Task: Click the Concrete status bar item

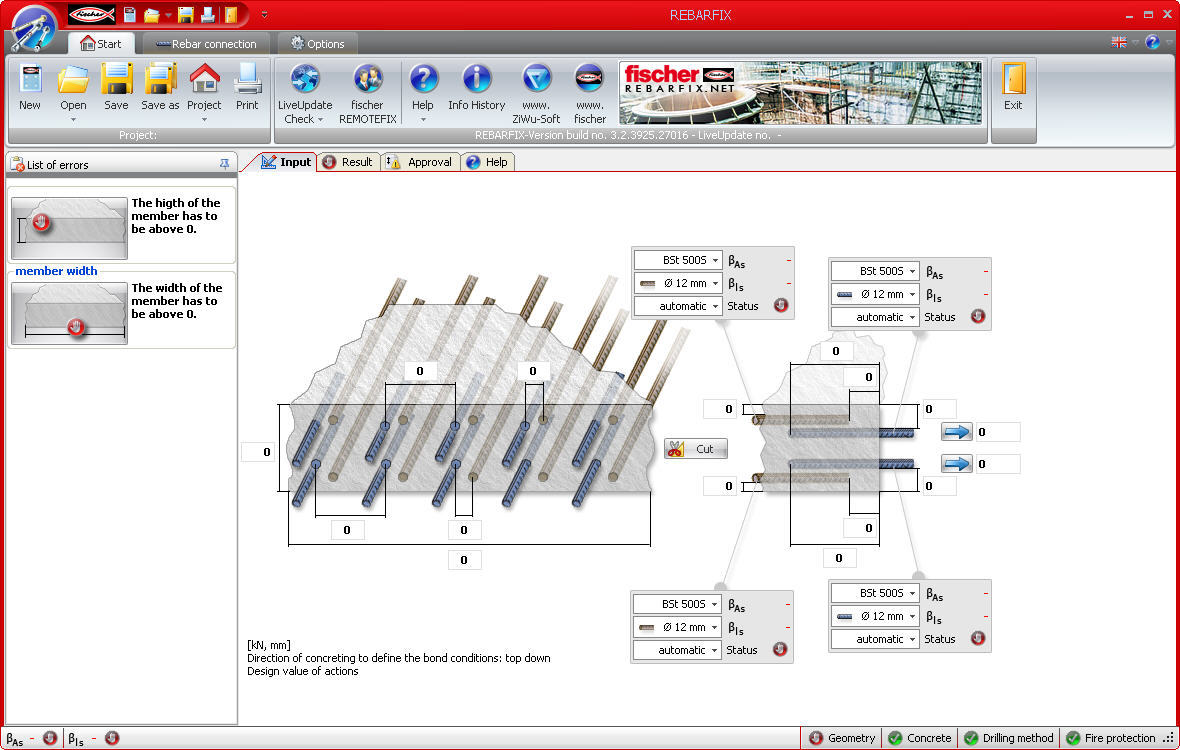Action: pyautogui.click(x=920, y=738)
